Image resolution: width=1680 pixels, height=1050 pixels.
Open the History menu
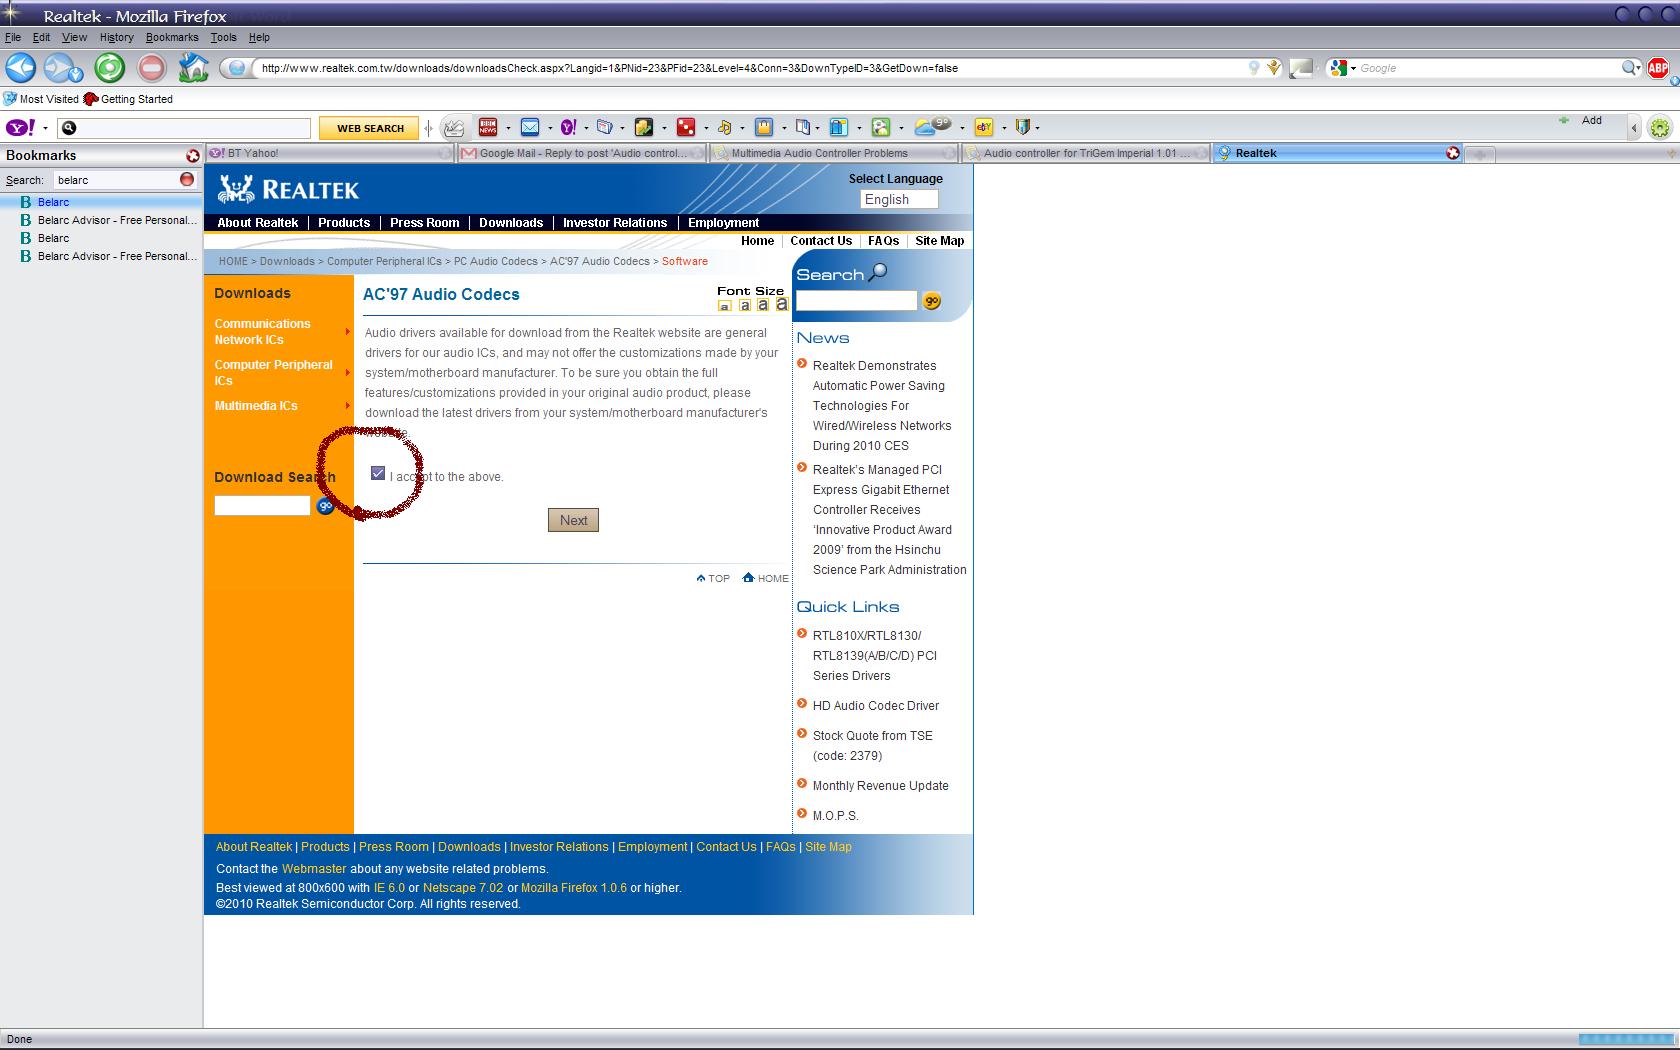[116, 37]
